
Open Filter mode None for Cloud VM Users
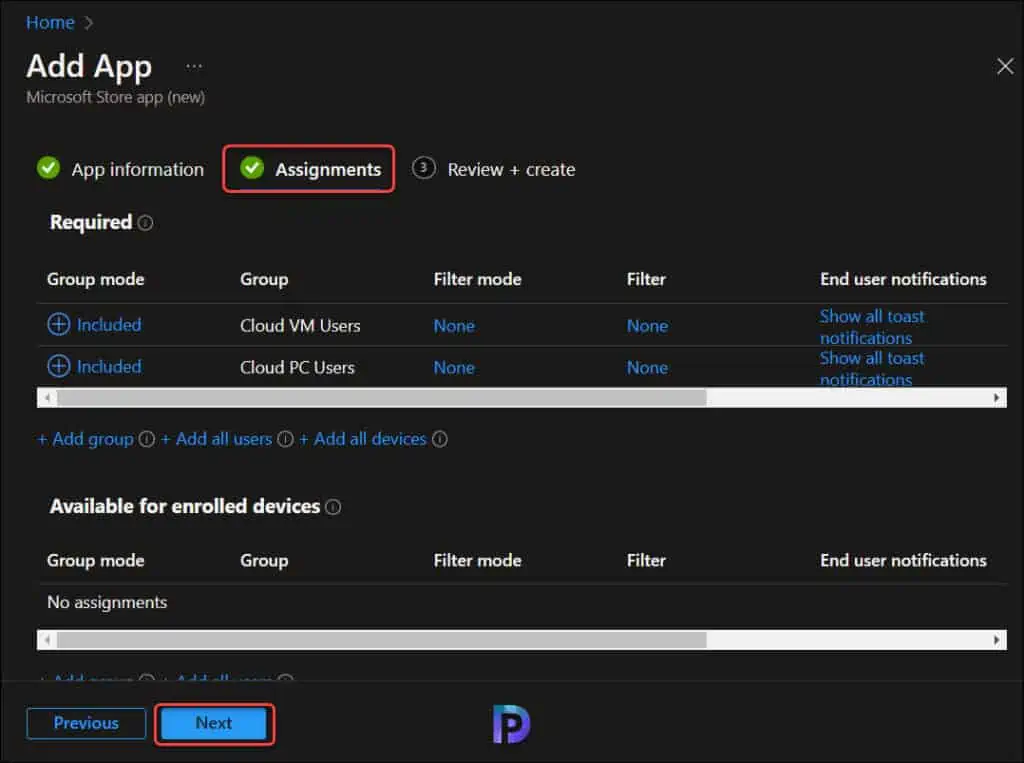coord(454,325)
